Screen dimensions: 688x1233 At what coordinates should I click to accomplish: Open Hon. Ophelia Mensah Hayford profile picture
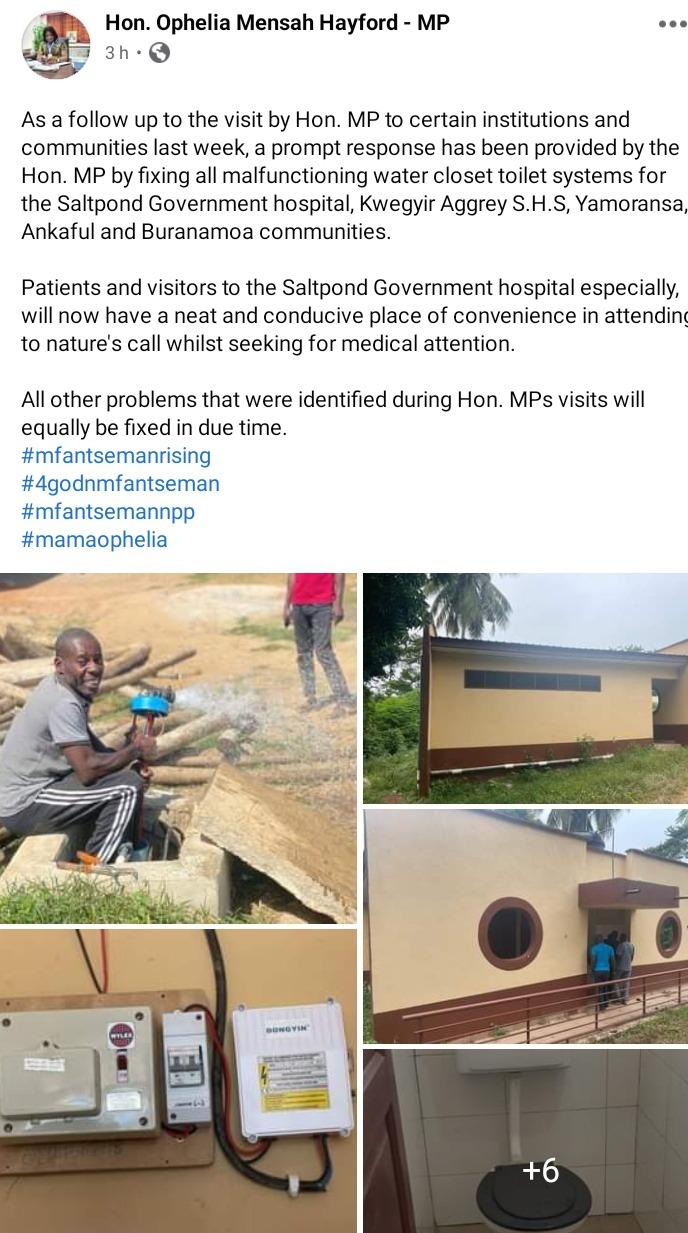(56, 44)
